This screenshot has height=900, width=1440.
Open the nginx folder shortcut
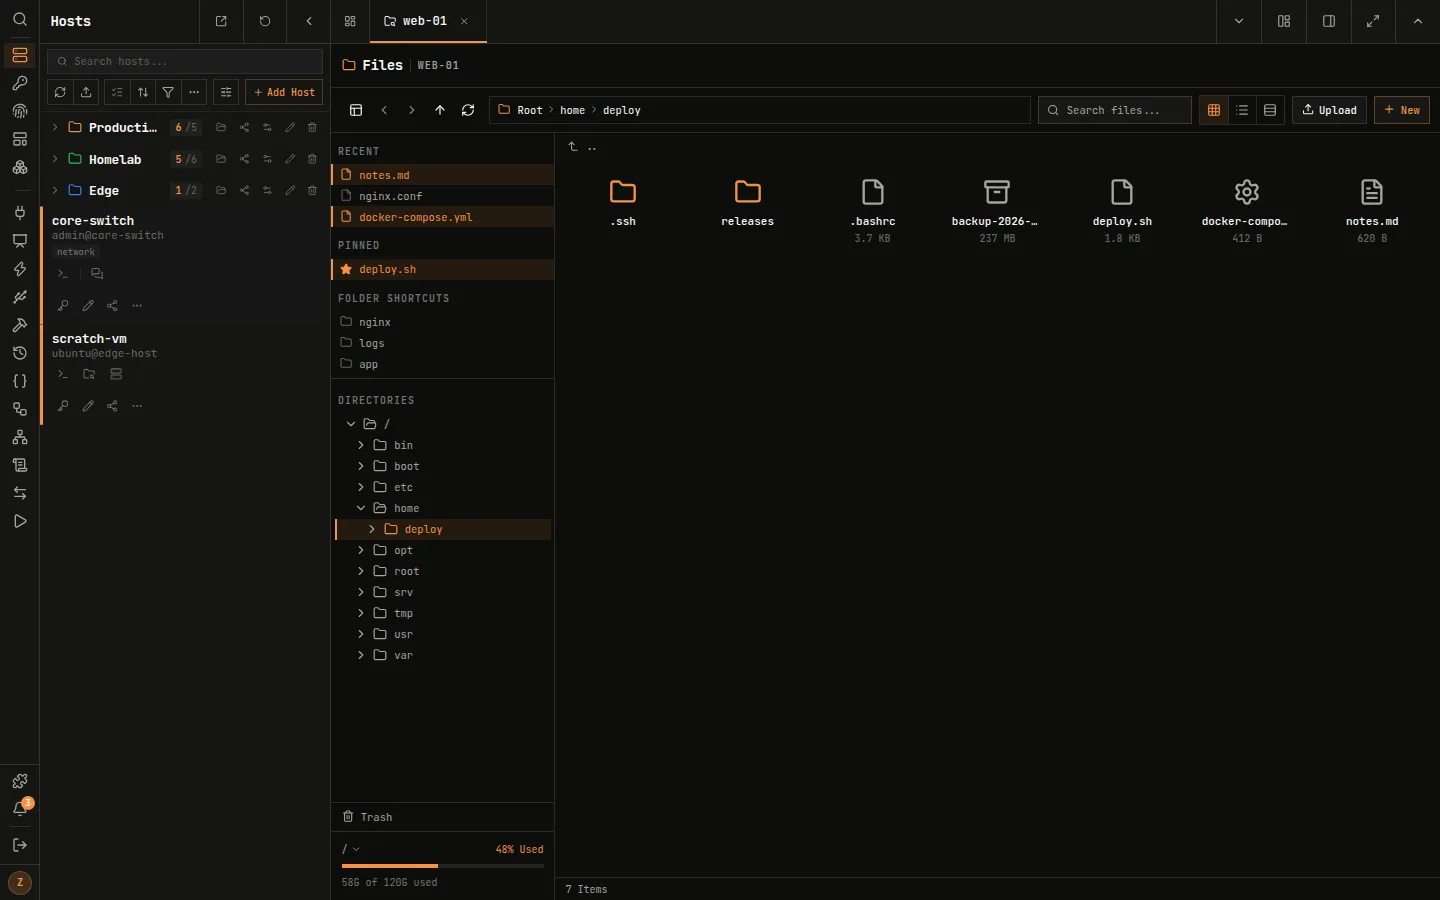(443, 322)
